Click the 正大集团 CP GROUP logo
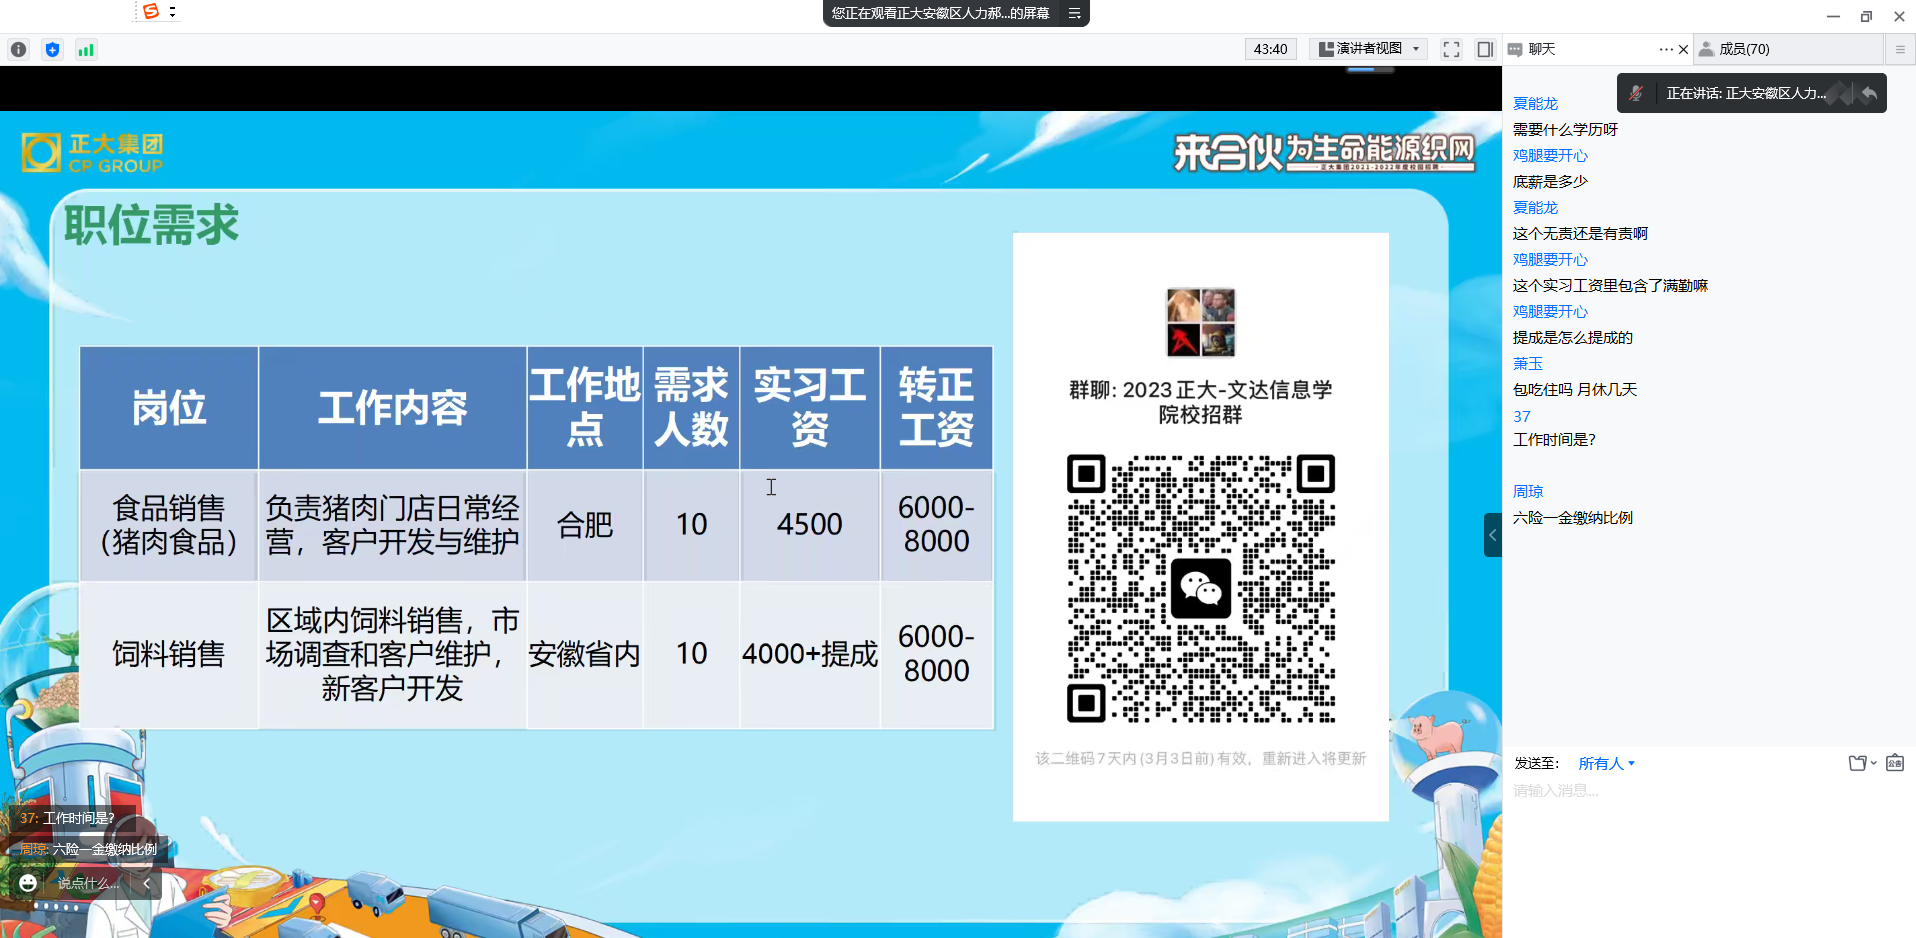 click(x=92, y=153)
